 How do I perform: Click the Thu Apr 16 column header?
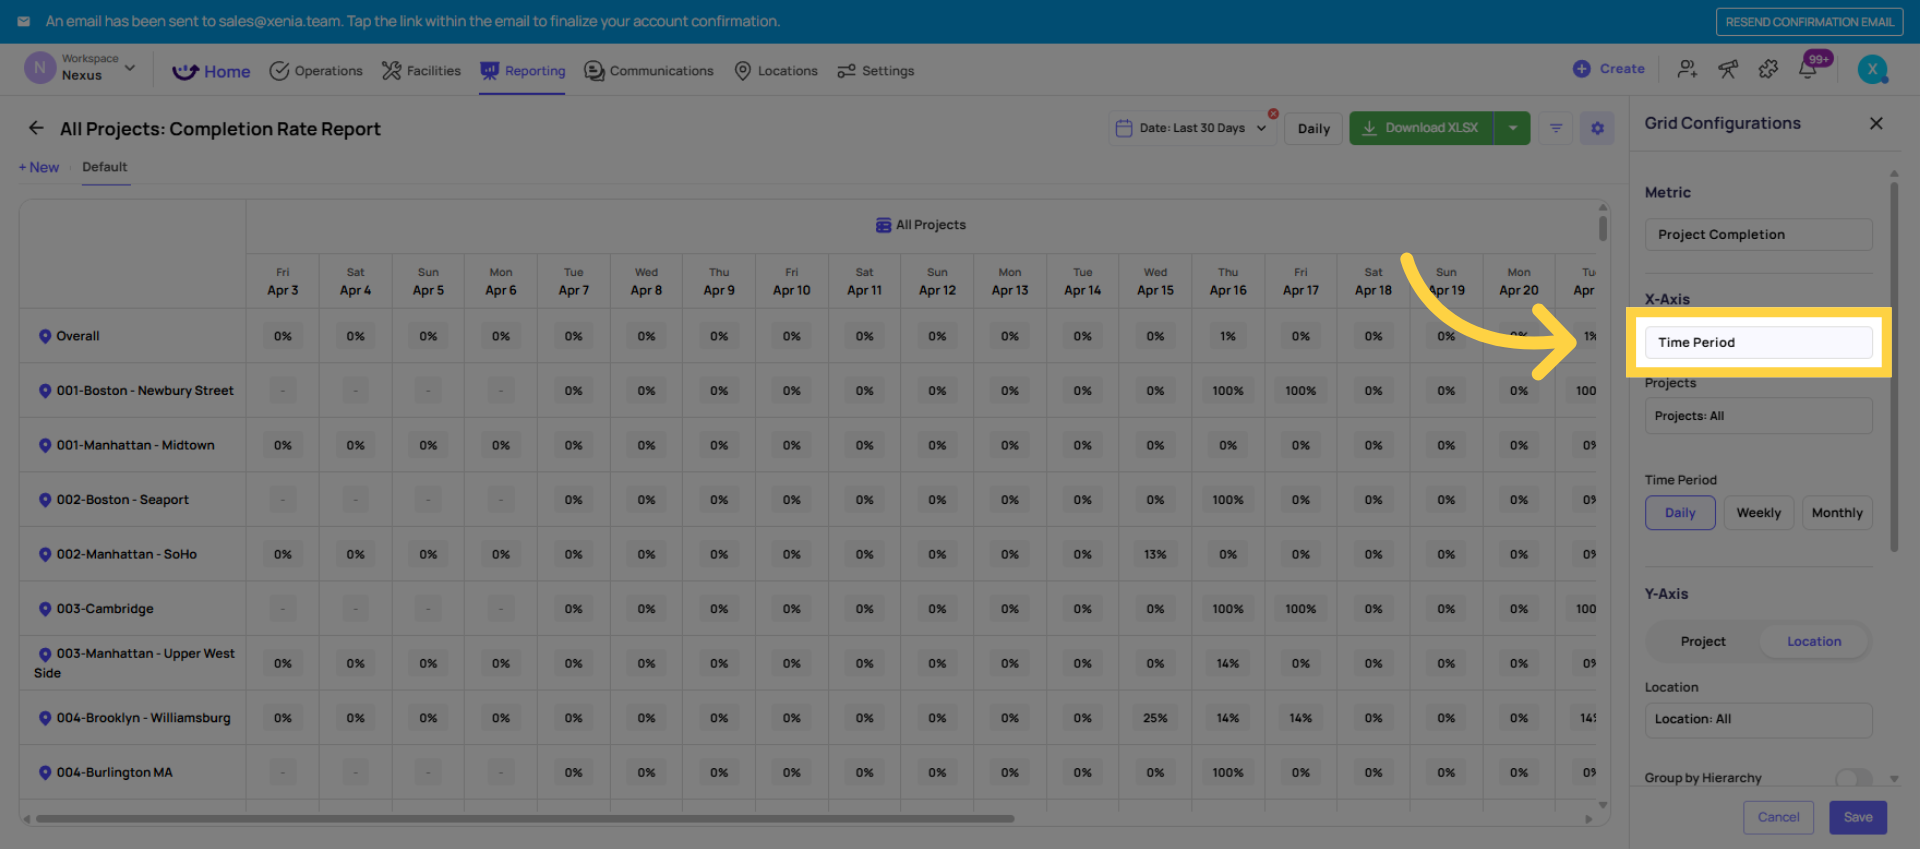pyautogui.click(x=1228, y=282)
